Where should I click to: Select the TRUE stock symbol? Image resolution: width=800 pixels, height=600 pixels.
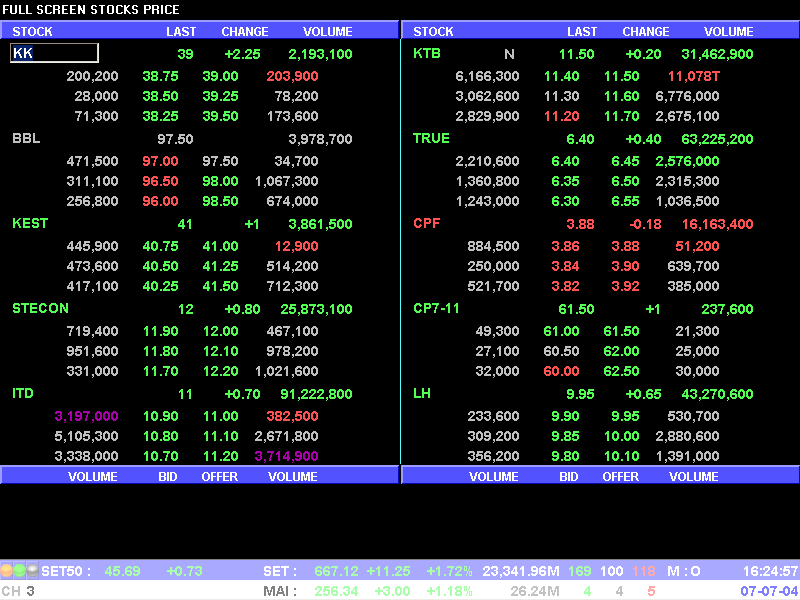431,138
